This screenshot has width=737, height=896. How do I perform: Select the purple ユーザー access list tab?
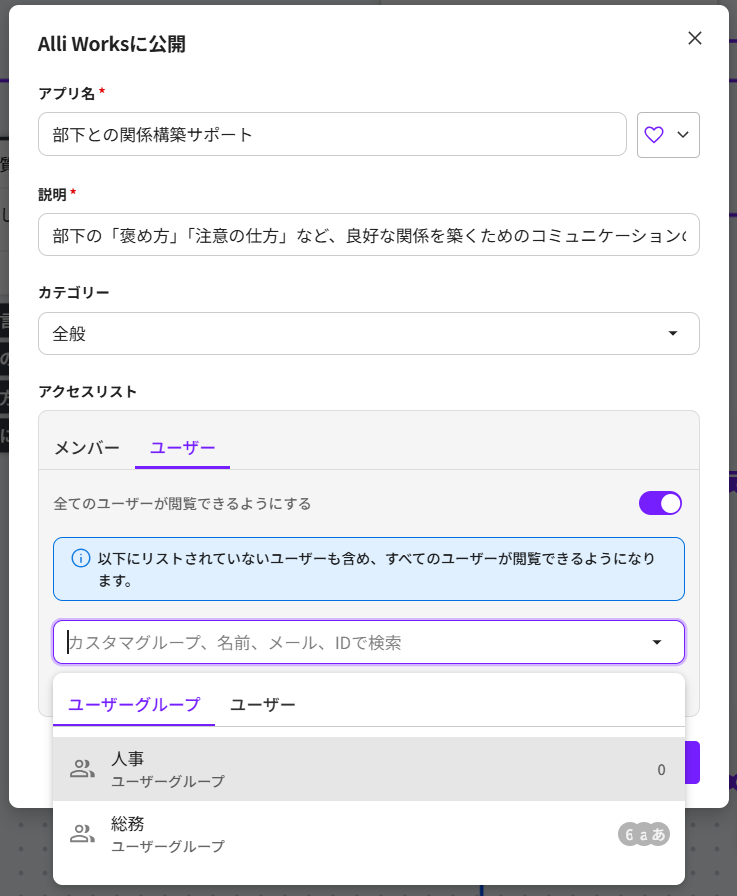click(182, 448)
